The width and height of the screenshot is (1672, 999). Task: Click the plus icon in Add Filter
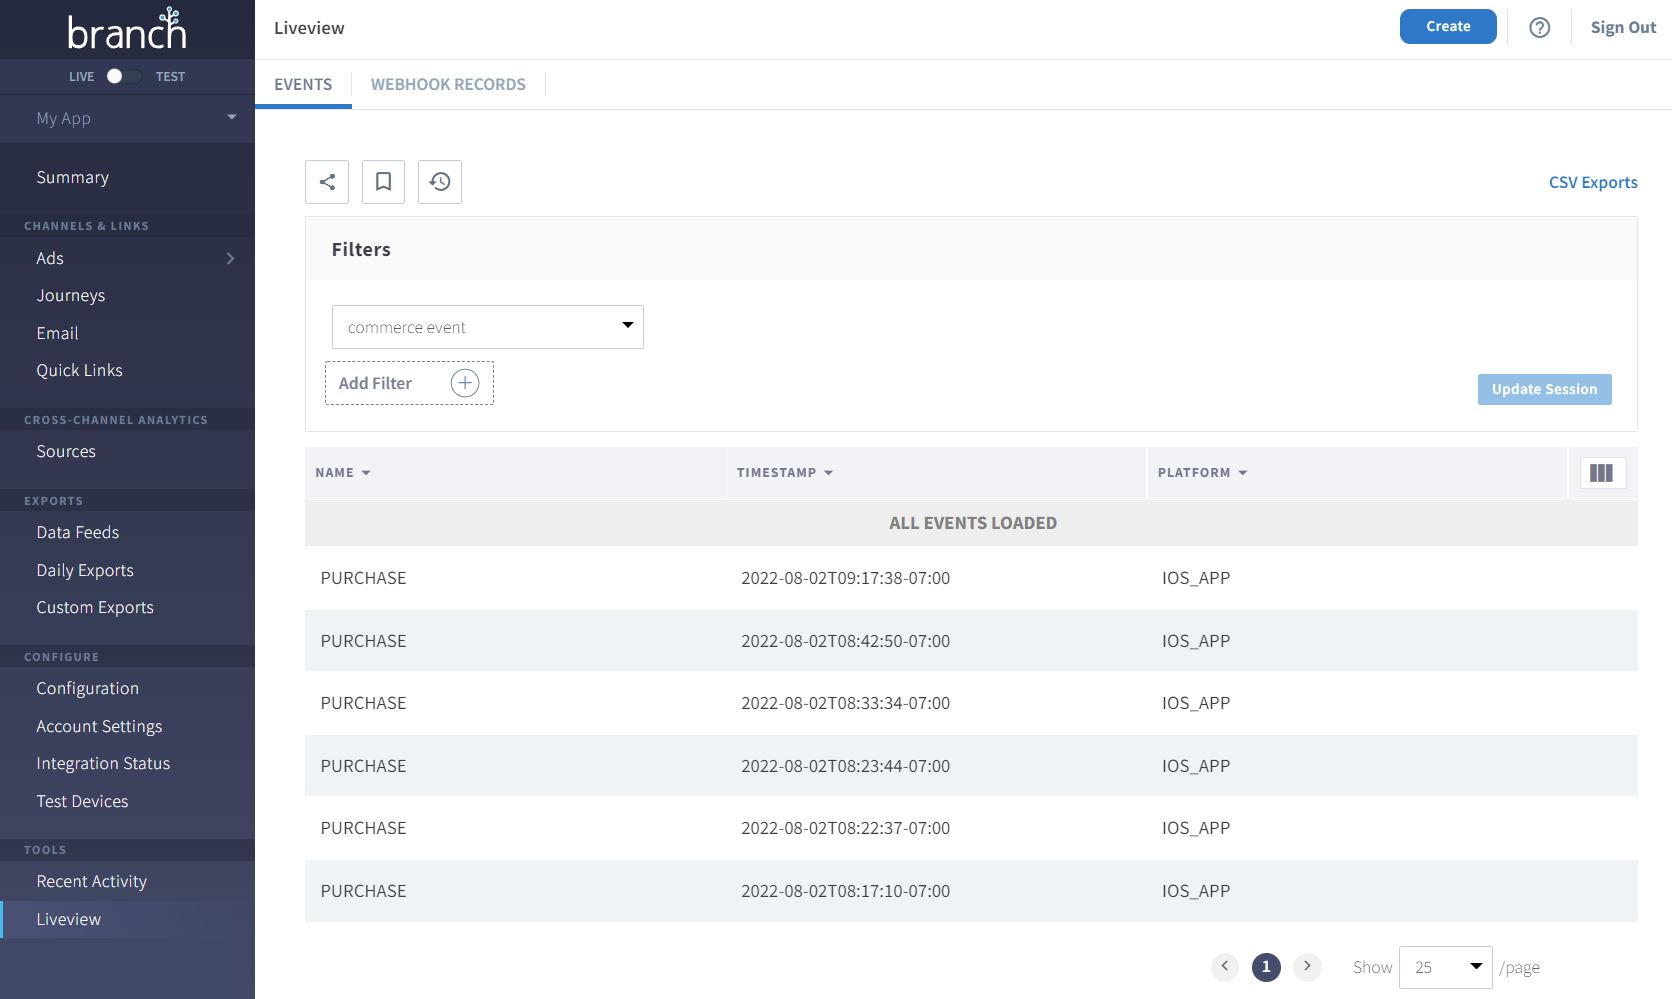465,383
